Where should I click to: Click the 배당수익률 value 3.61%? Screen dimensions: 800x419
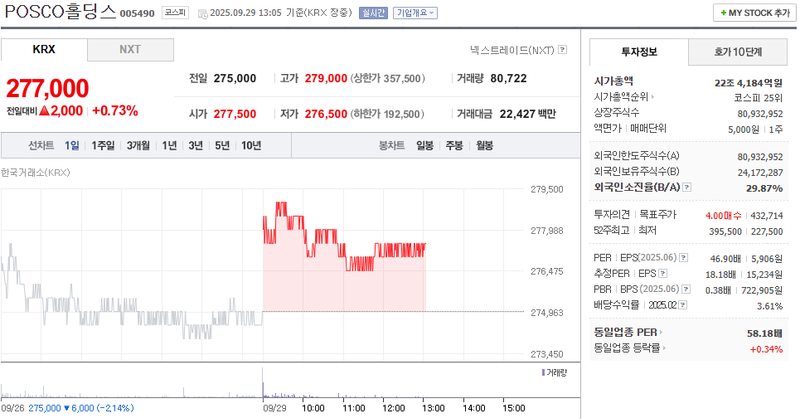pos(770,306)
